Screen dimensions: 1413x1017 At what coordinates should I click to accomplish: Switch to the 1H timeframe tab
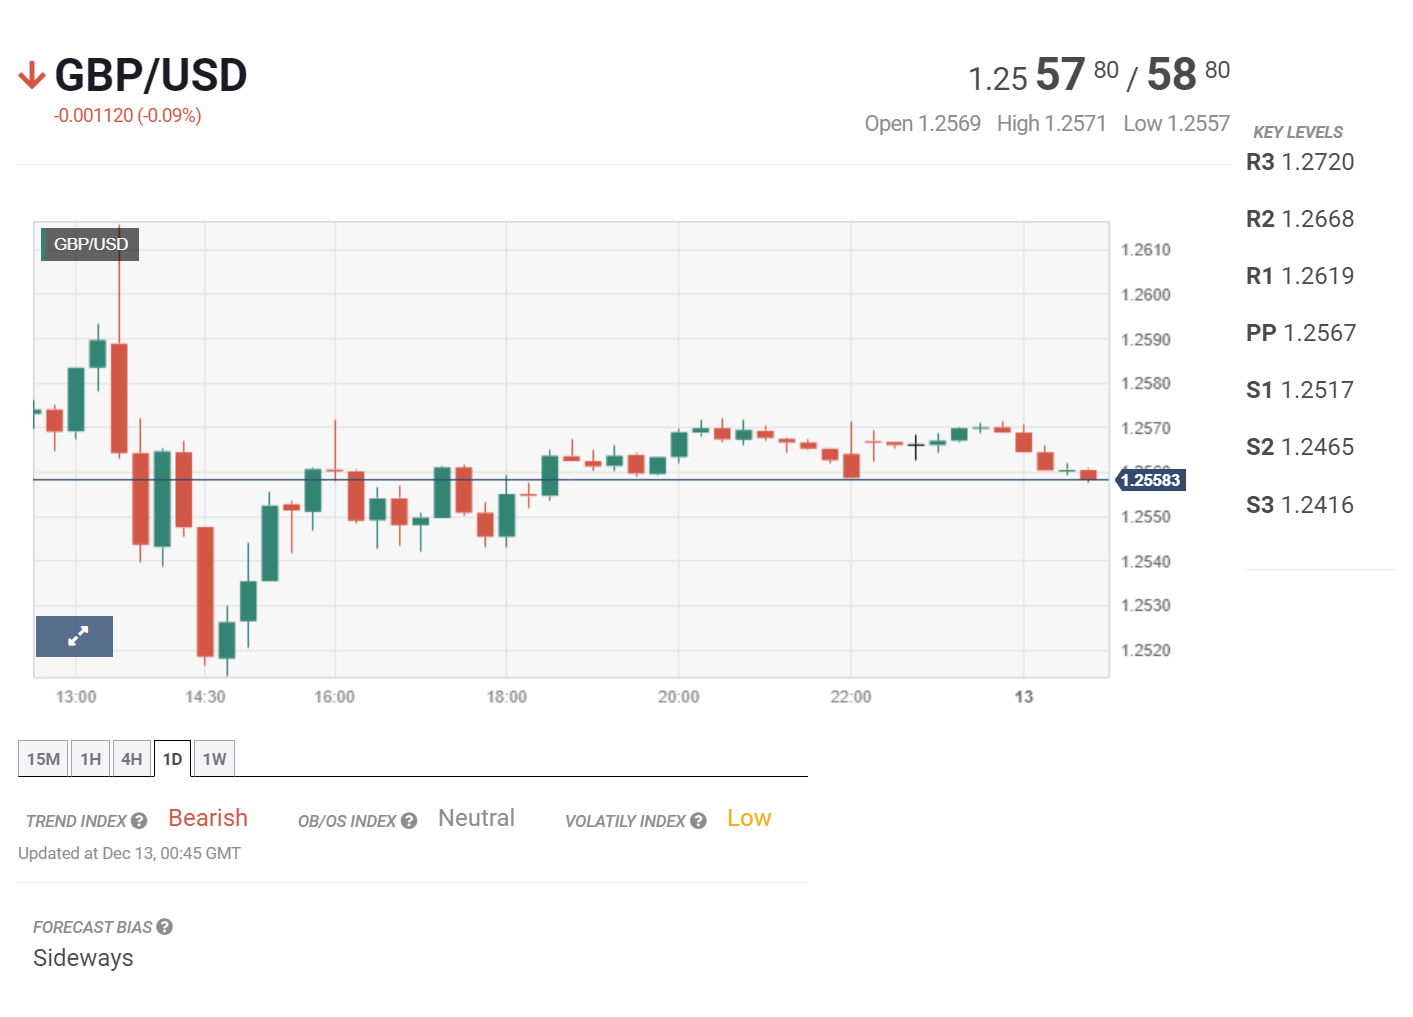pyautogui.click(x=91, y=759)
